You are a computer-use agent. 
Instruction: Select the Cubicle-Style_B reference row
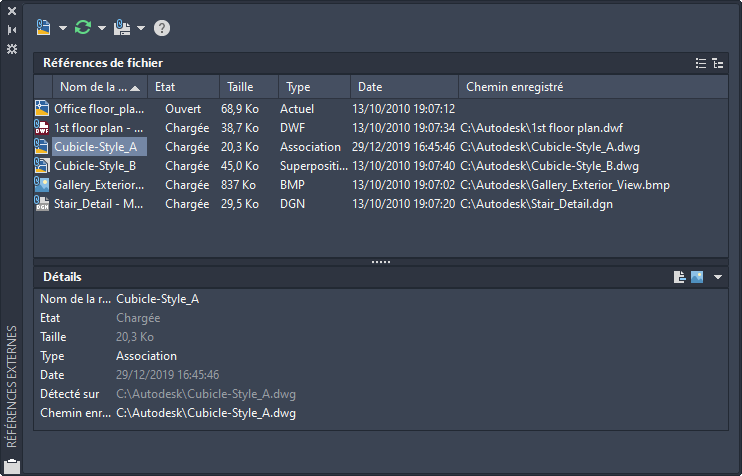(x=95, y=166)
